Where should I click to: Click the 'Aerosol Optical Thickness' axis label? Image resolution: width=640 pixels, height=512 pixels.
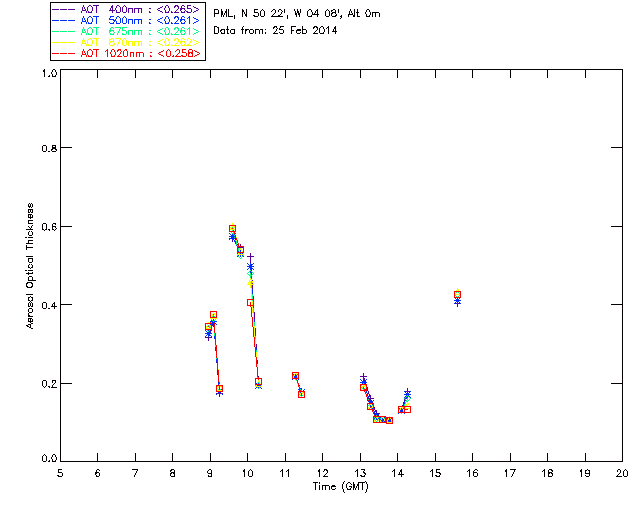pos(29,266)
